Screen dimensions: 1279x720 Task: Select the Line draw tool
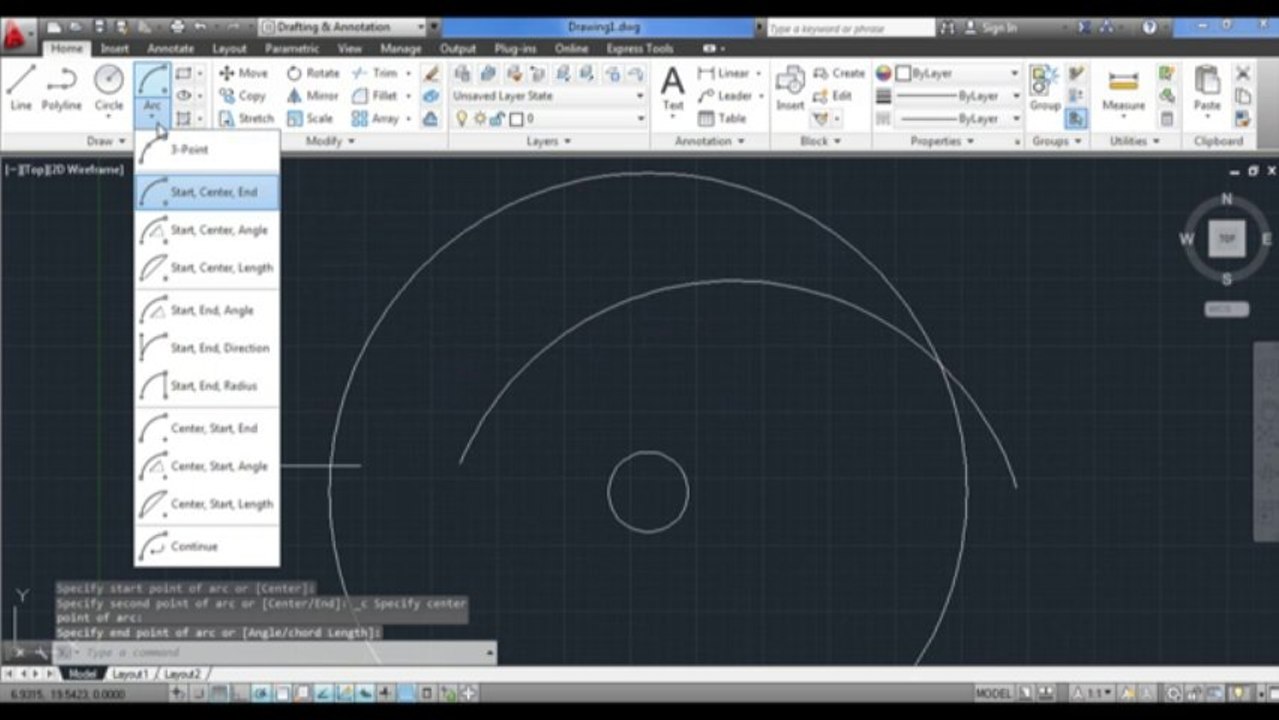coord(21,87)
